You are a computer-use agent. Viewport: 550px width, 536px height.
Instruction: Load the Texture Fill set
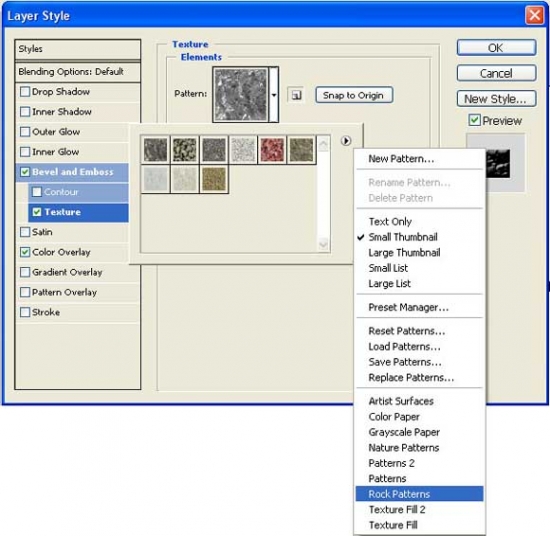(x=420, y=525)
